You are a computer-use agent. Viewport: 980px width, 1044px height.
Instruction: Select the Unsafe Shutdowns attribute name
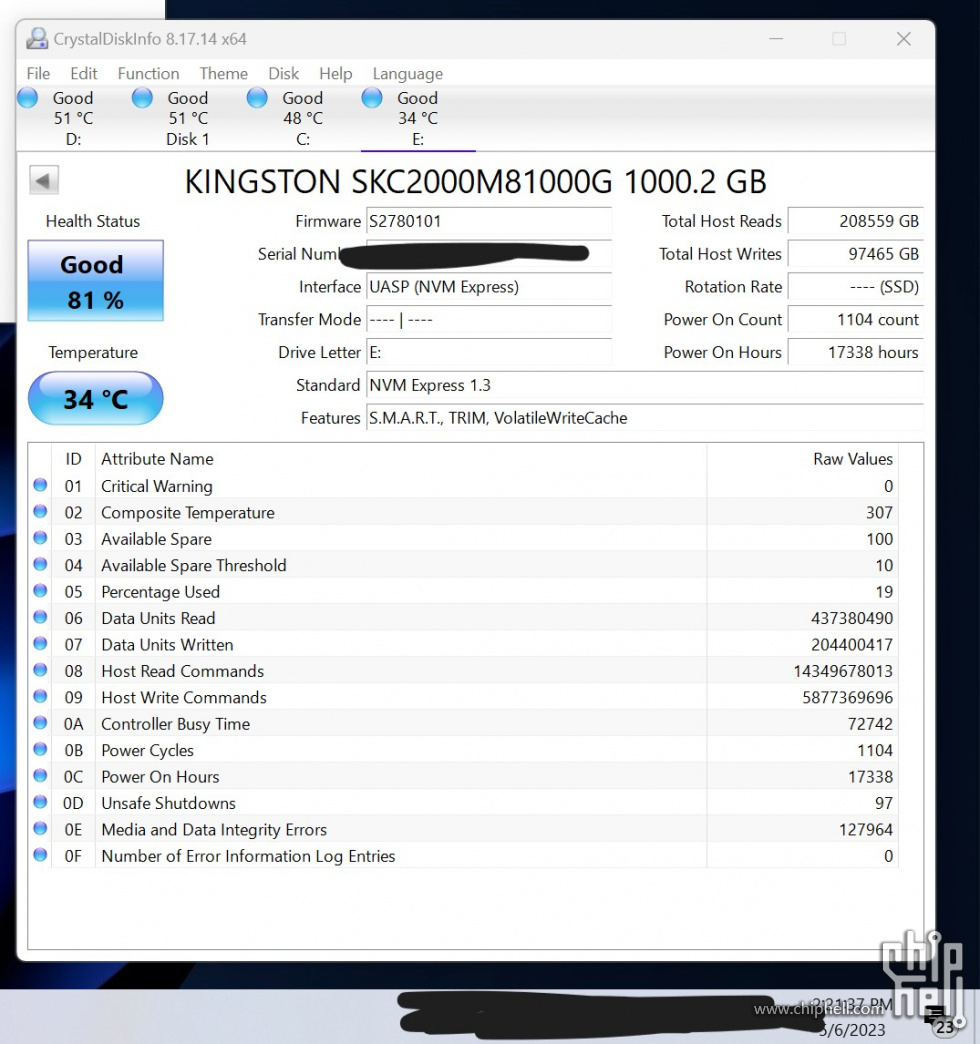click(x=168, y=803)
